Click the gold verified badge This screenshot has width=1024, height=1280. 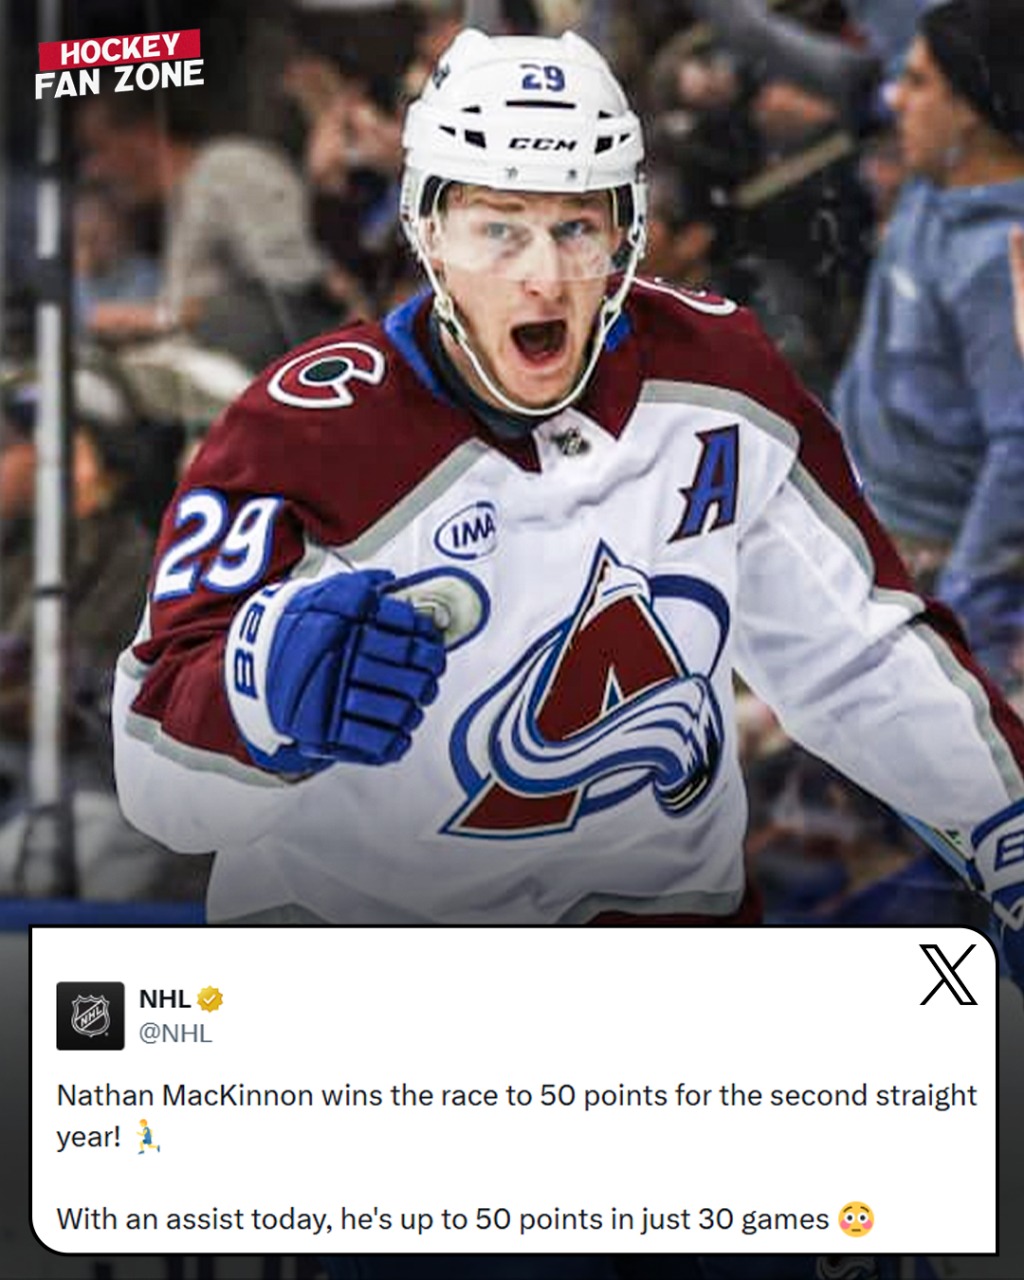tap(210, 999)
